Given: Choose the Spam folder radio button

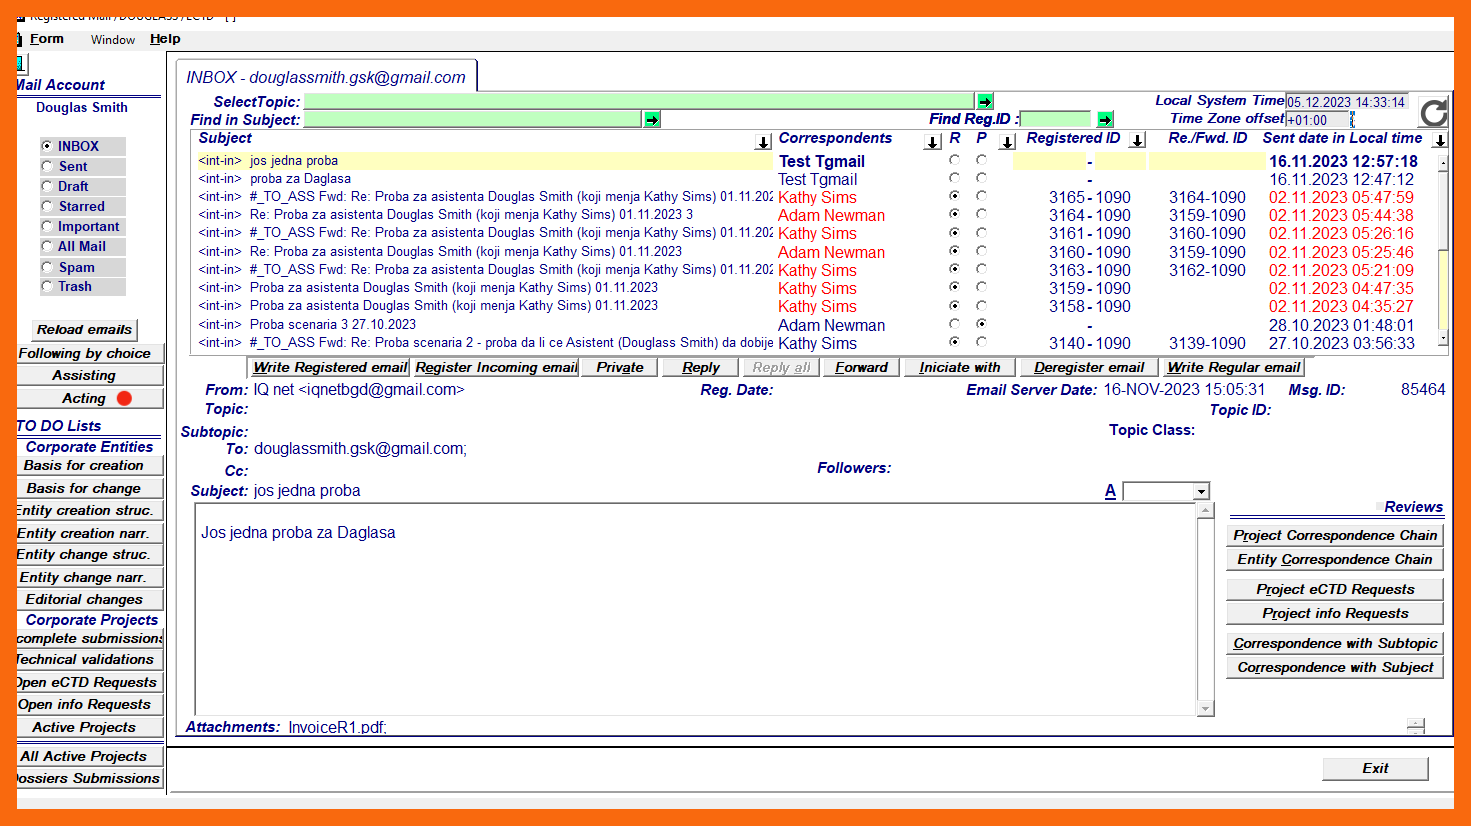Looking at the screenshot, I should coord(47,267).
